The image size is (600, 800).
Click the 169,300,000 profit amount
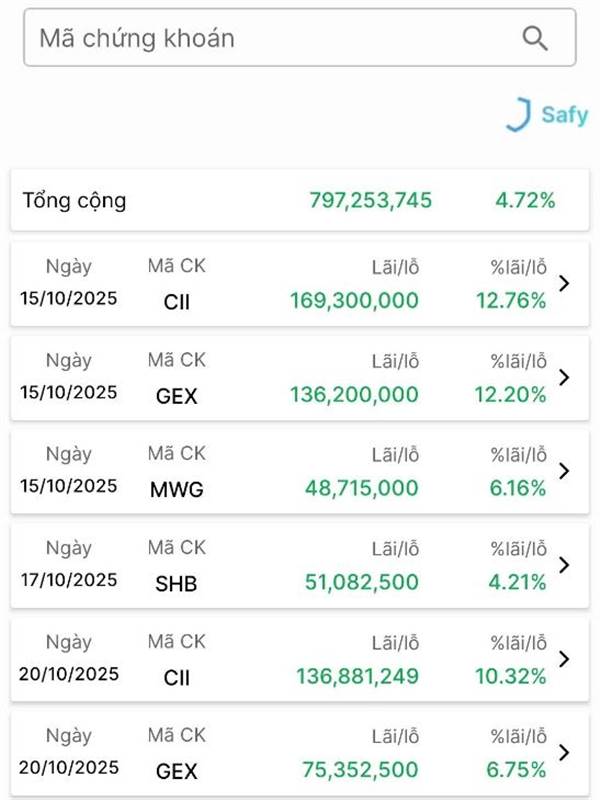pos(354,300)
